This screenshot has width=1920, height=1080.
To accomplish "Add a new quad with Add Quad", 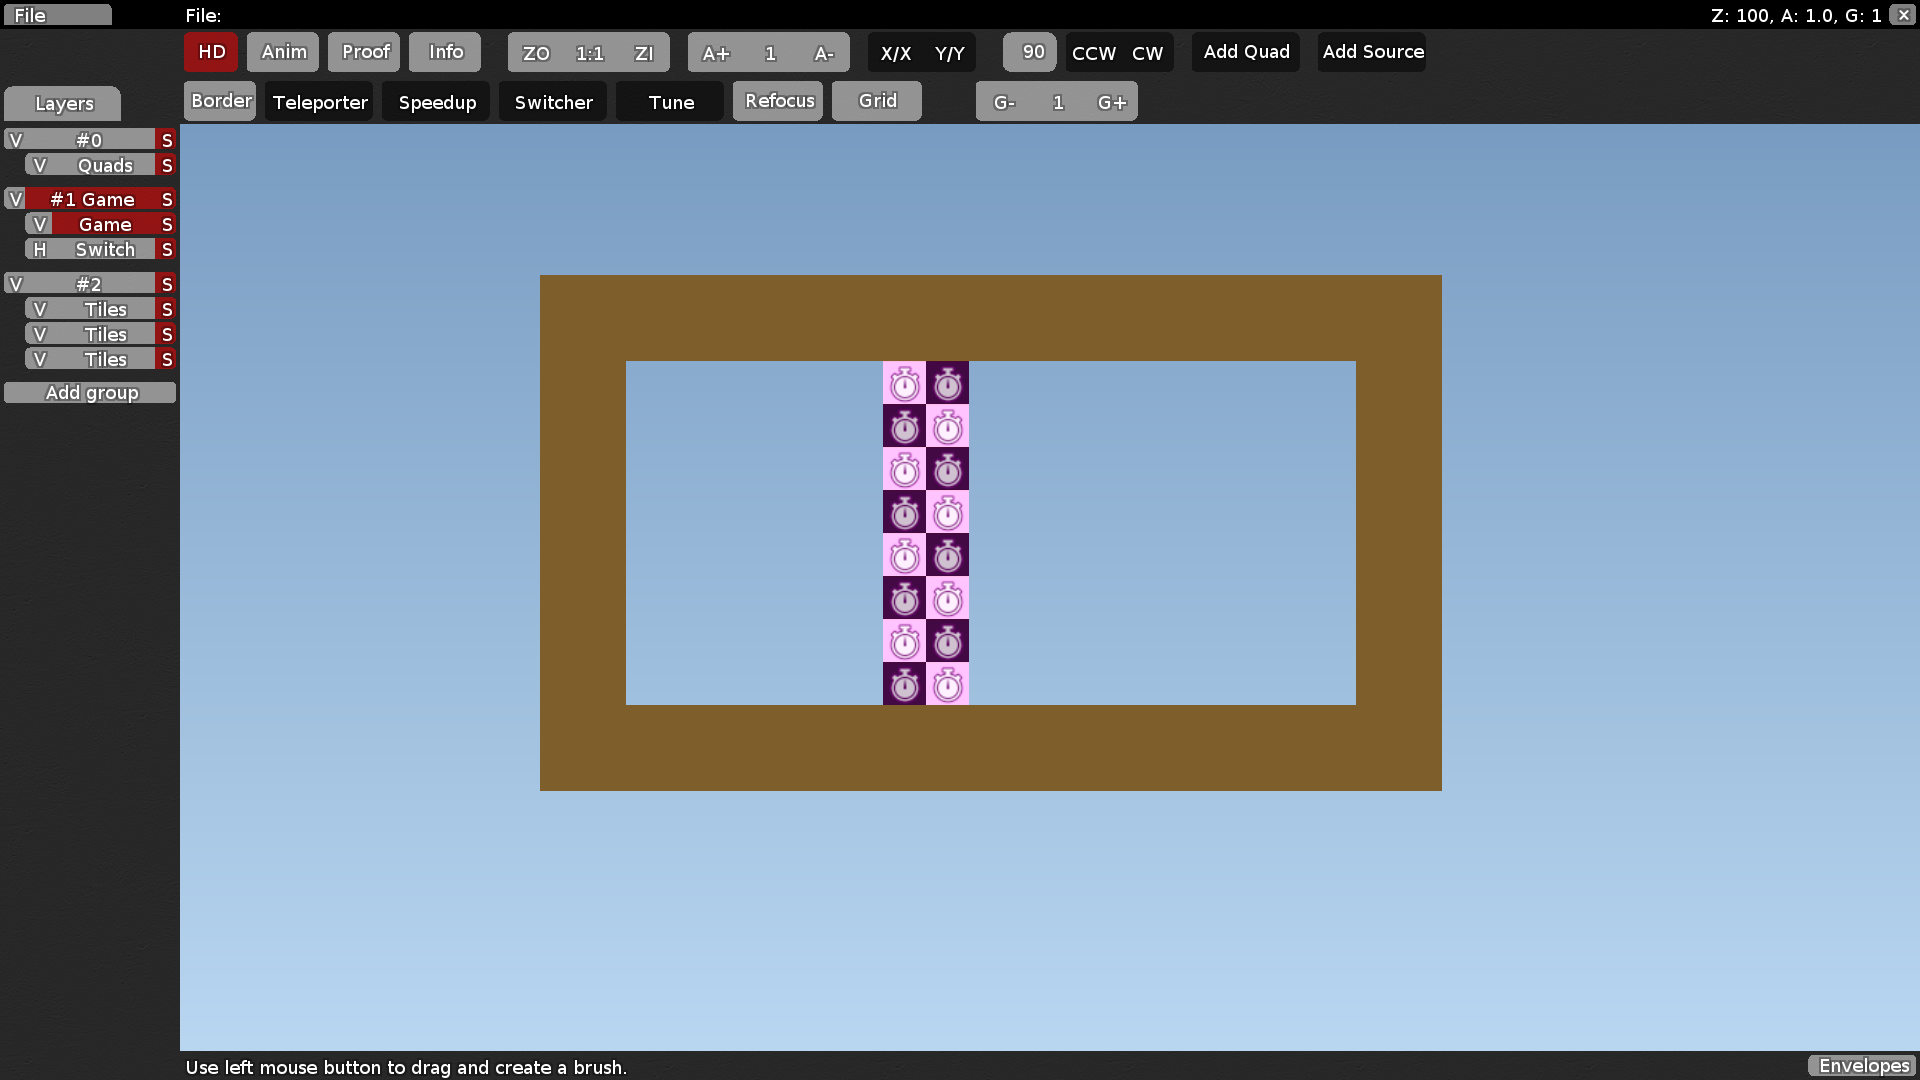I will click(x=1245, y=52).
